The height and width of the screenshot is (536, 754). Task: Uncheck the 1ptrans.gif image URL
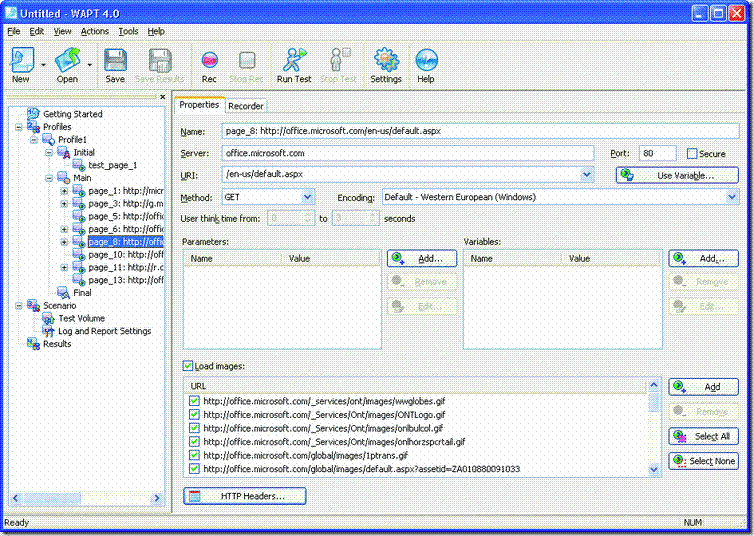tap(194, 455)
